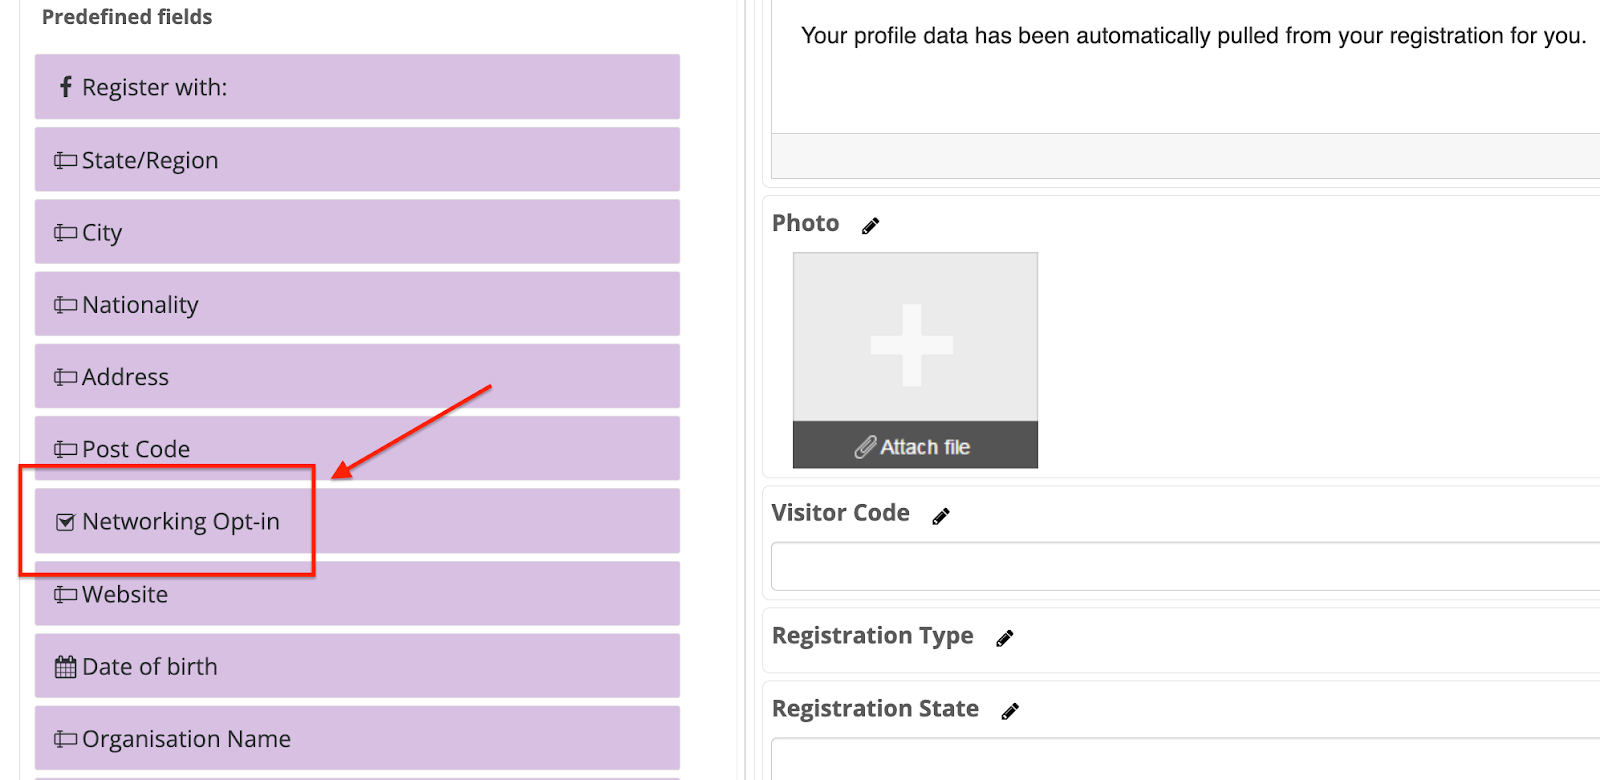This screenshot has width=1600, height=780.
Task: Select the Post Code field block
Action: (x=357, y=448)
